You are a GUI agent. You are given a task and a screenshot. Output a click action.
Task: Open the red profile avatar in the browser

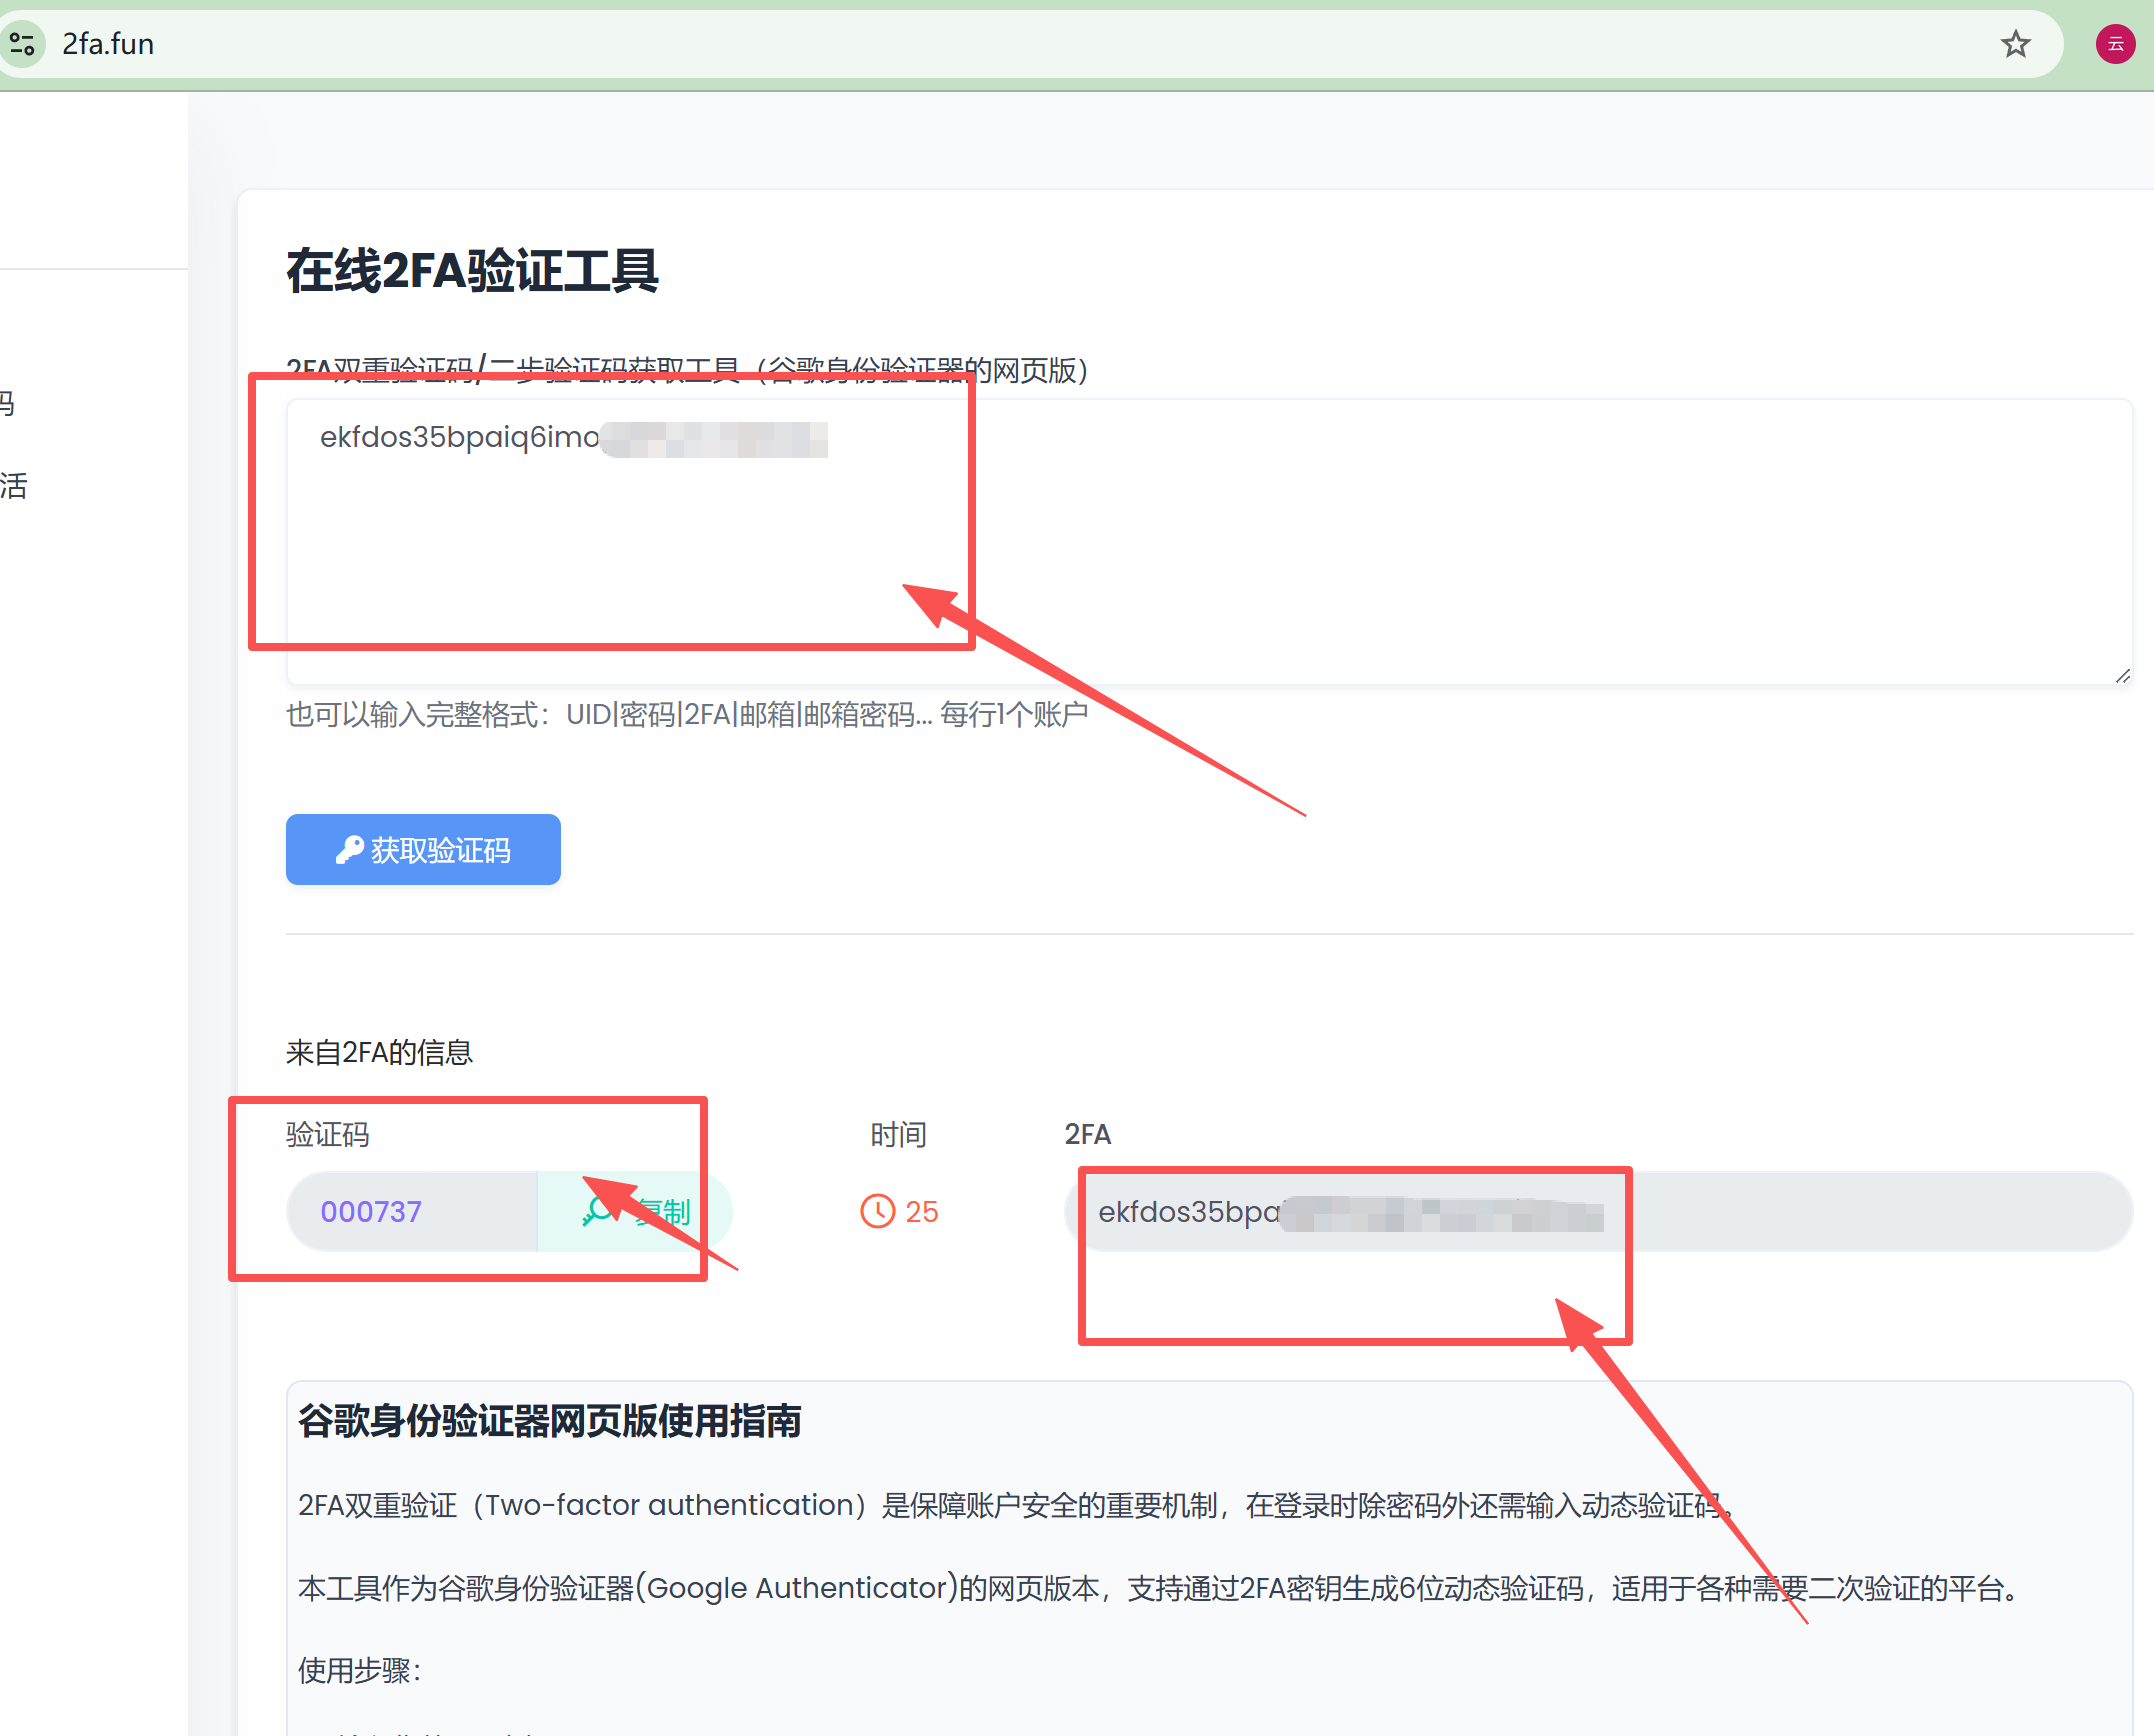(2115, 44)
